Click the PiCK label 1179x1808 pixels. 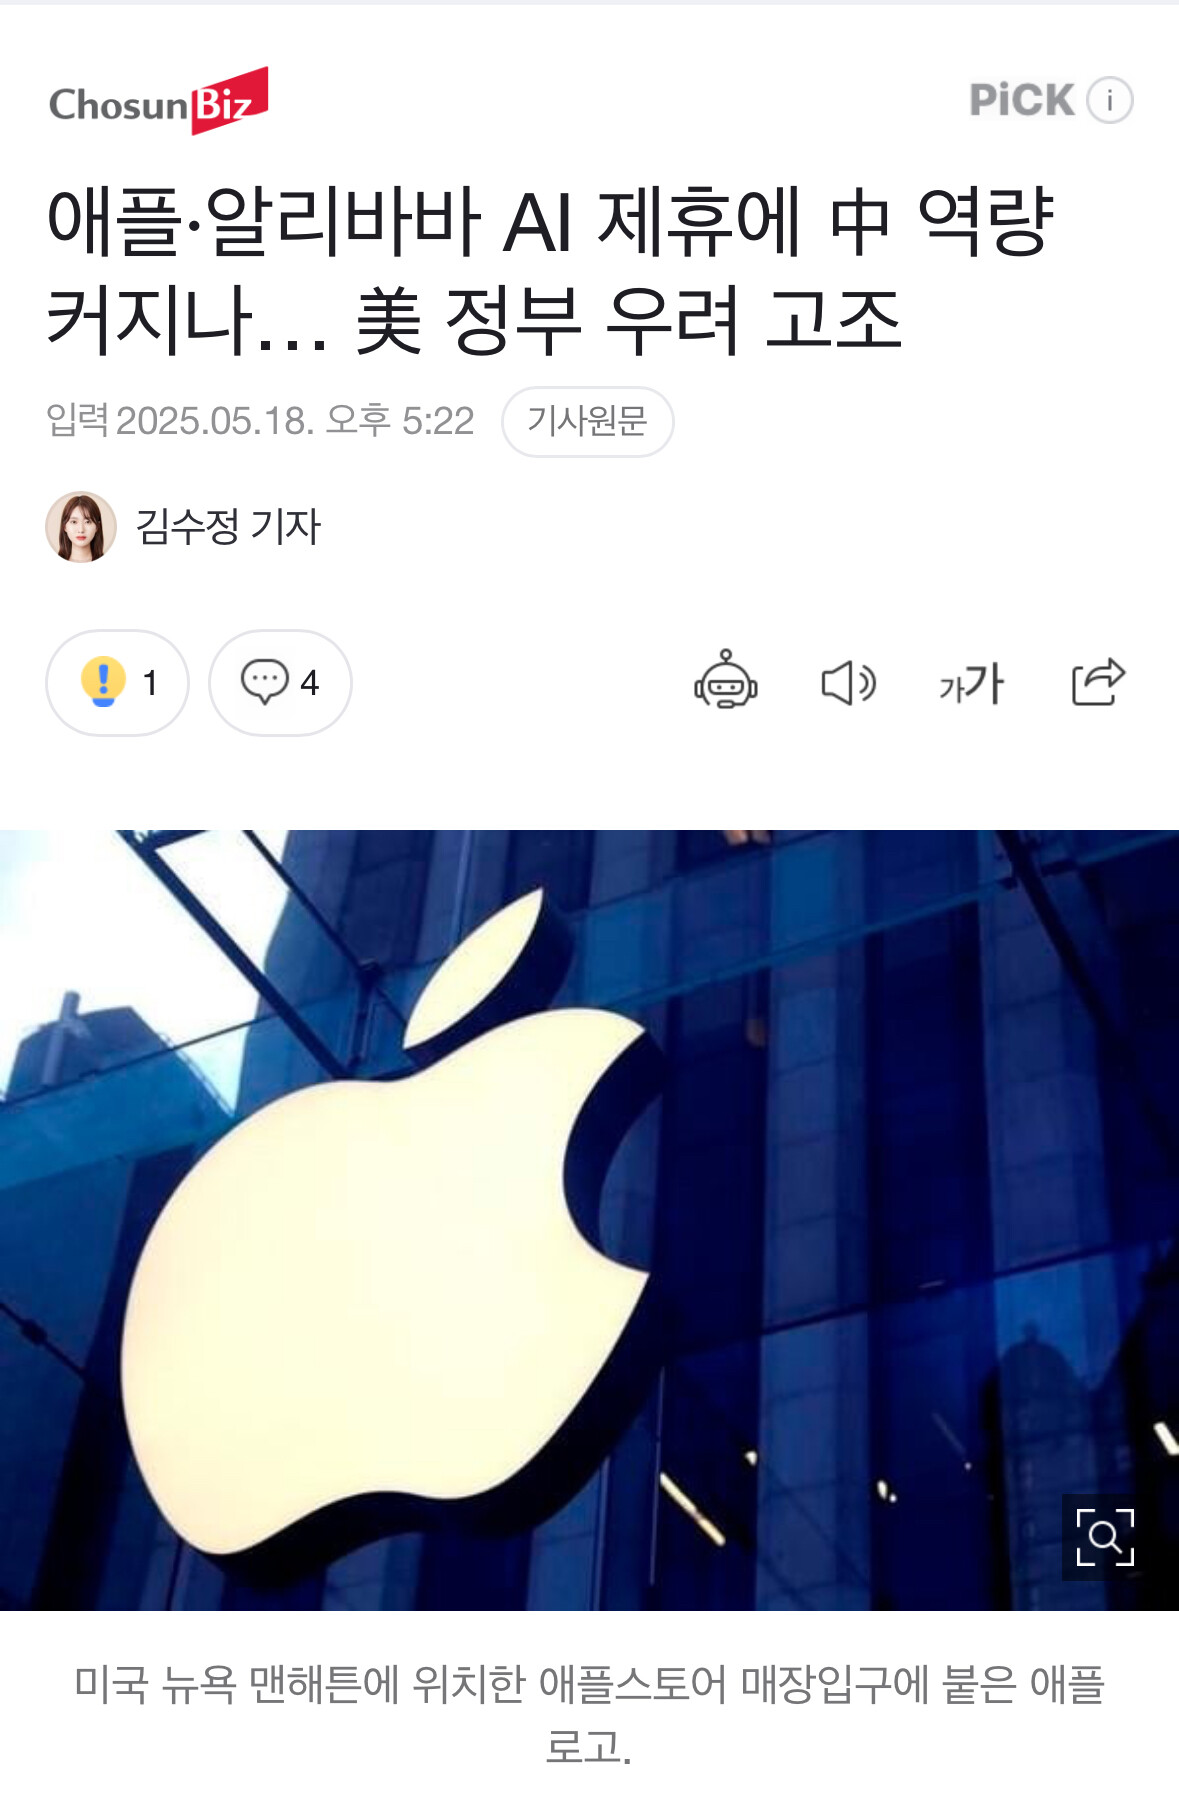point(1021,100)
